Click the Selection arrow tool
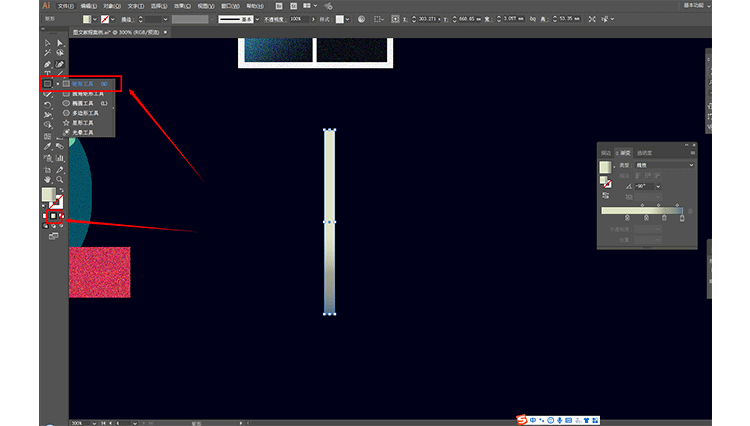The width and height of the screenshot is (750, 426). click(x=47, y=43)
